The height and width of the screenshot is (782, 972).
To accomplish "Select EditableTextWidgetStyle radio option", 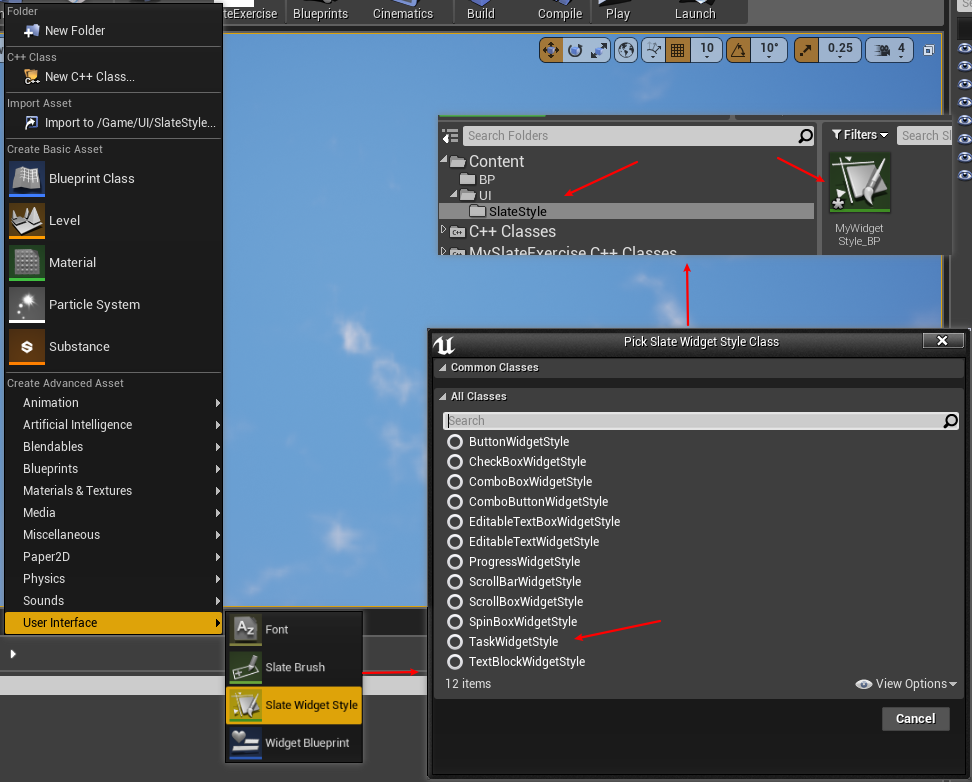I will coord(455,542).
